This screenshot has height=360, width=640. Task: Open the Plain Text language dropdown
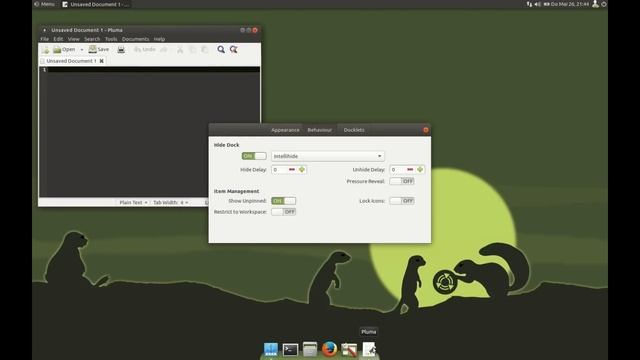(x=133, y=202)
